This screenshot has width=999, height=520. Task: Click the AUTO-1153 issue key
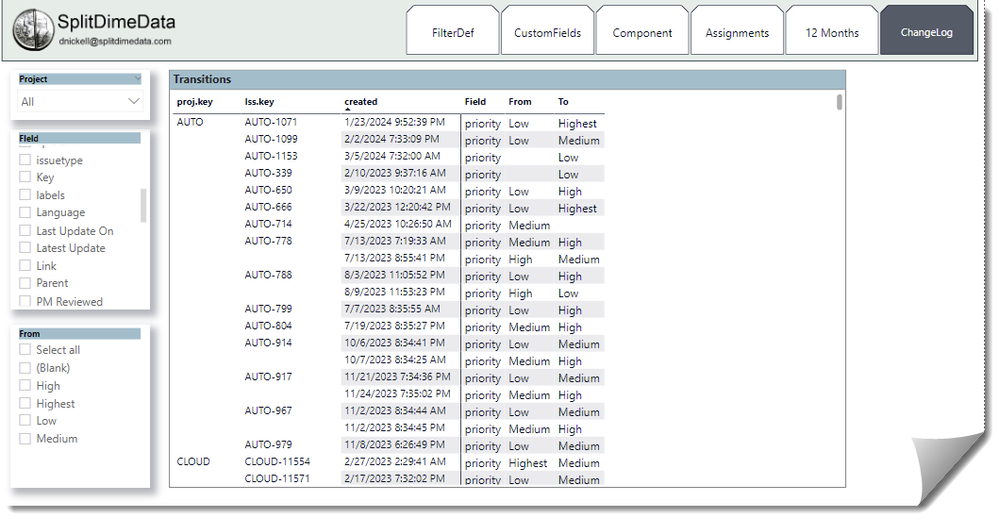(271, 155)
